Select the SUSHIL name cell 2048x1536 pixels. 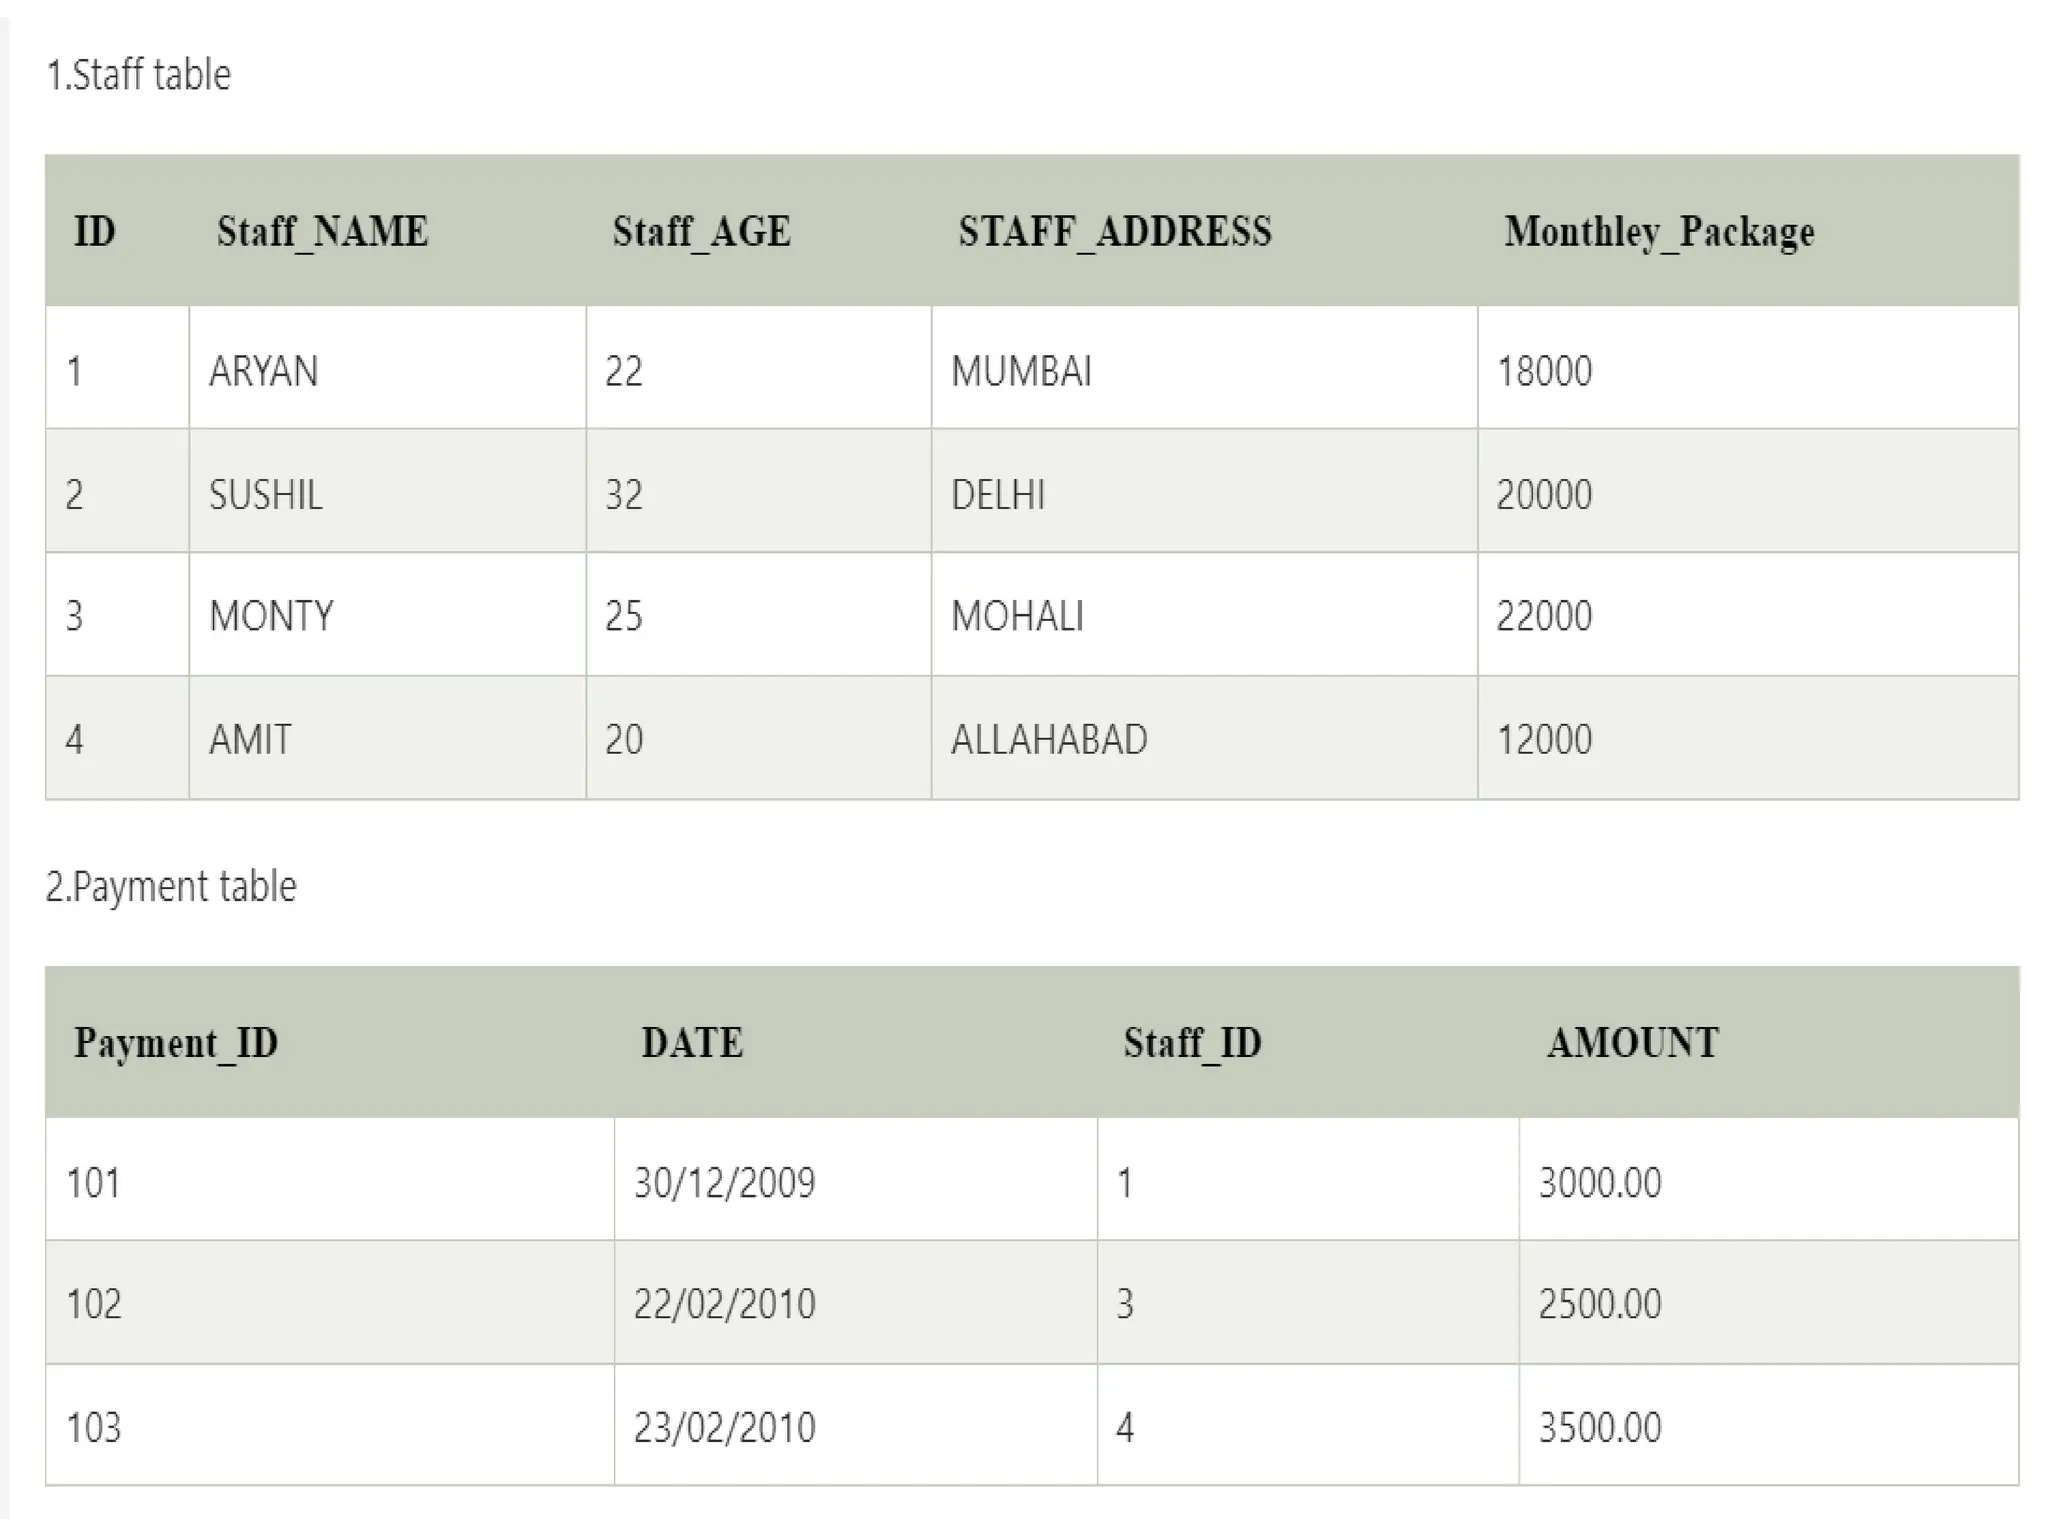(265, 494)
